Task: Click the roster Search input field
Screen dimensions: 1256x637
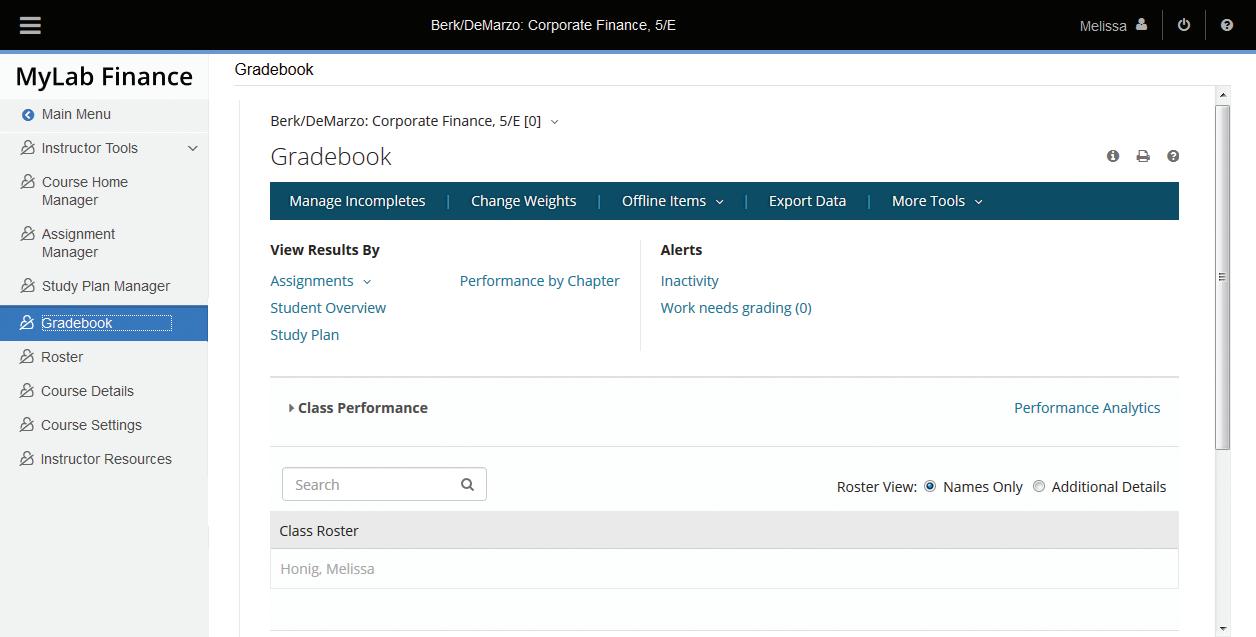Action: pos(370,484)
